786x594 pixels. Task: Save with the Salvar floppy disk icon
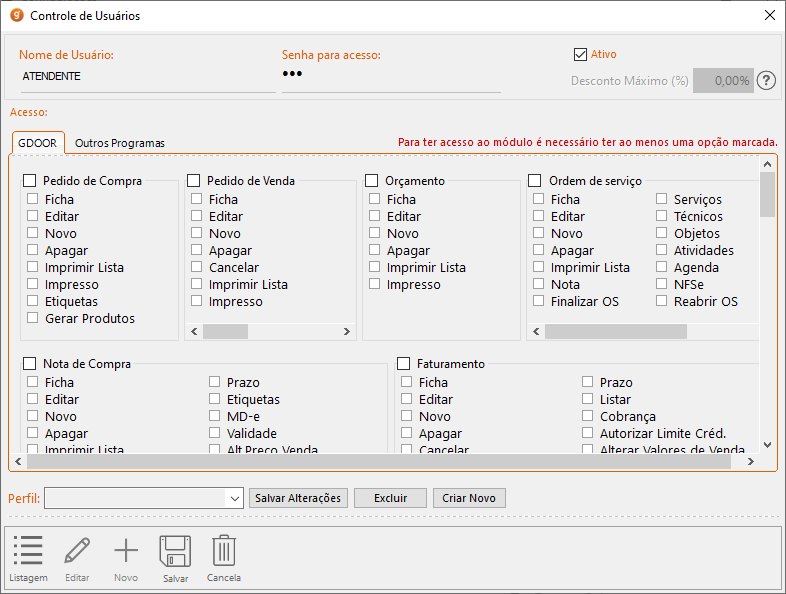coord(175,551)
